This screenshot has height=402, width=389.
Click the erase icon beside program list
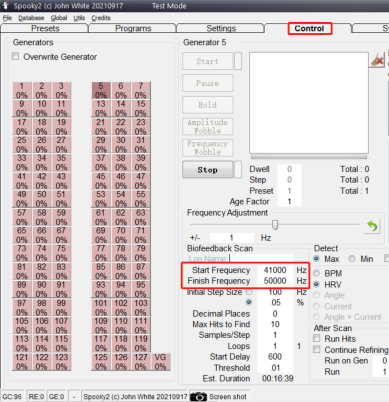click(377, 61)
